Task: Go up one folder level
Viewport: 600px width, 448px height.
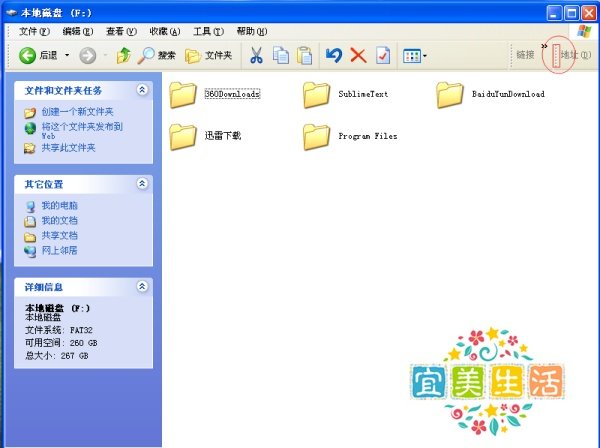Action: 124,56
